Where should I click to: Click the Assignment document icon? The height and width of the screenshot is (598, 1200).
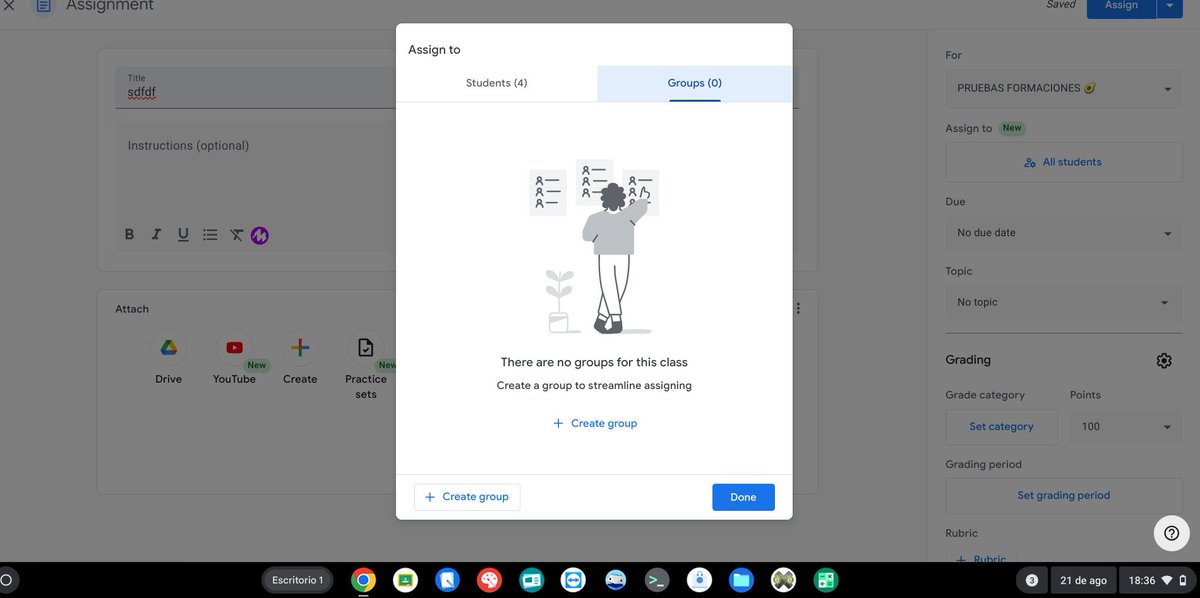[43, 6]
